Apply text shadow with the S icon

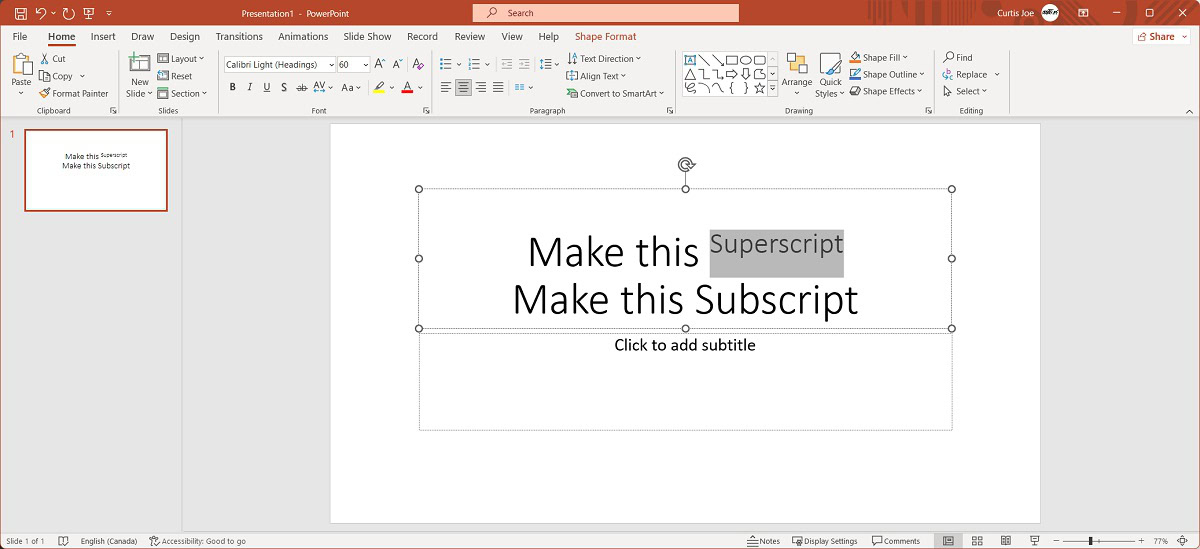click(x=285, y=88)
